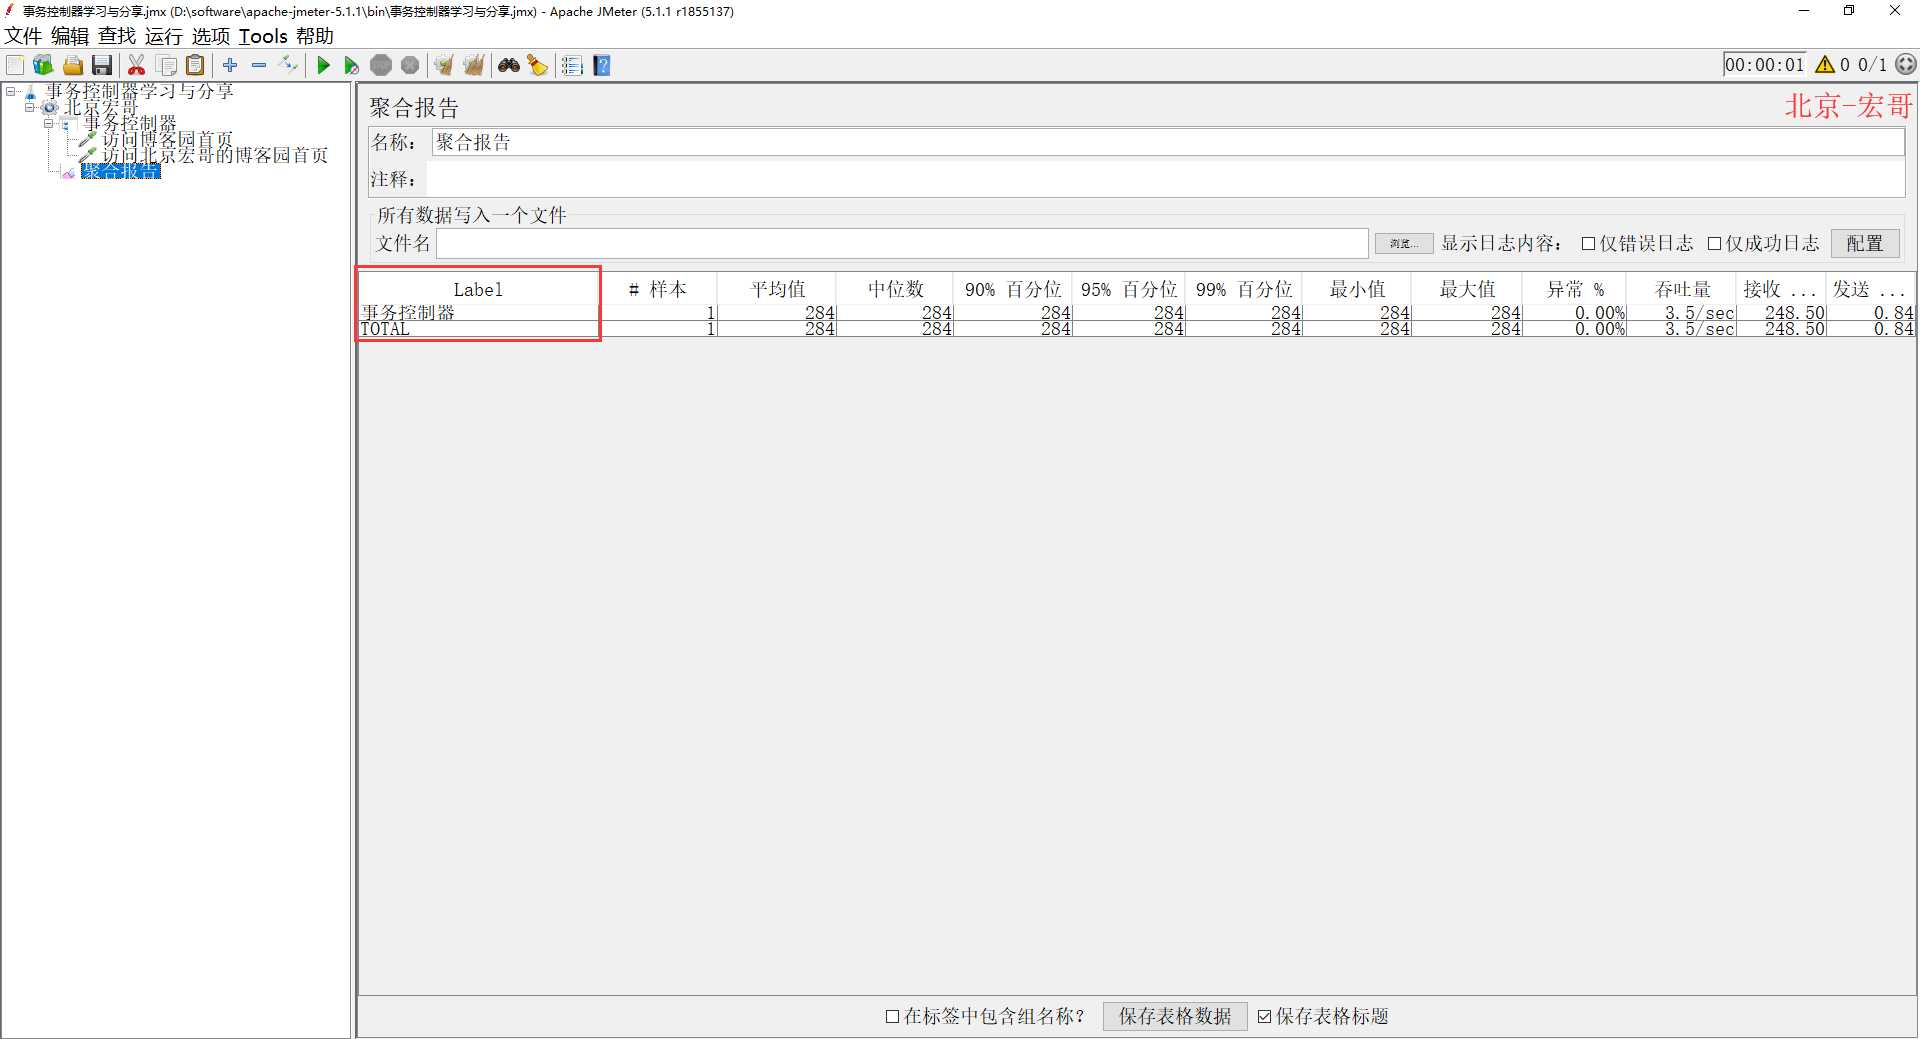1920x1039 pixels.
Task: Open the 编辑 menu
Action: [x=70, y=36]
